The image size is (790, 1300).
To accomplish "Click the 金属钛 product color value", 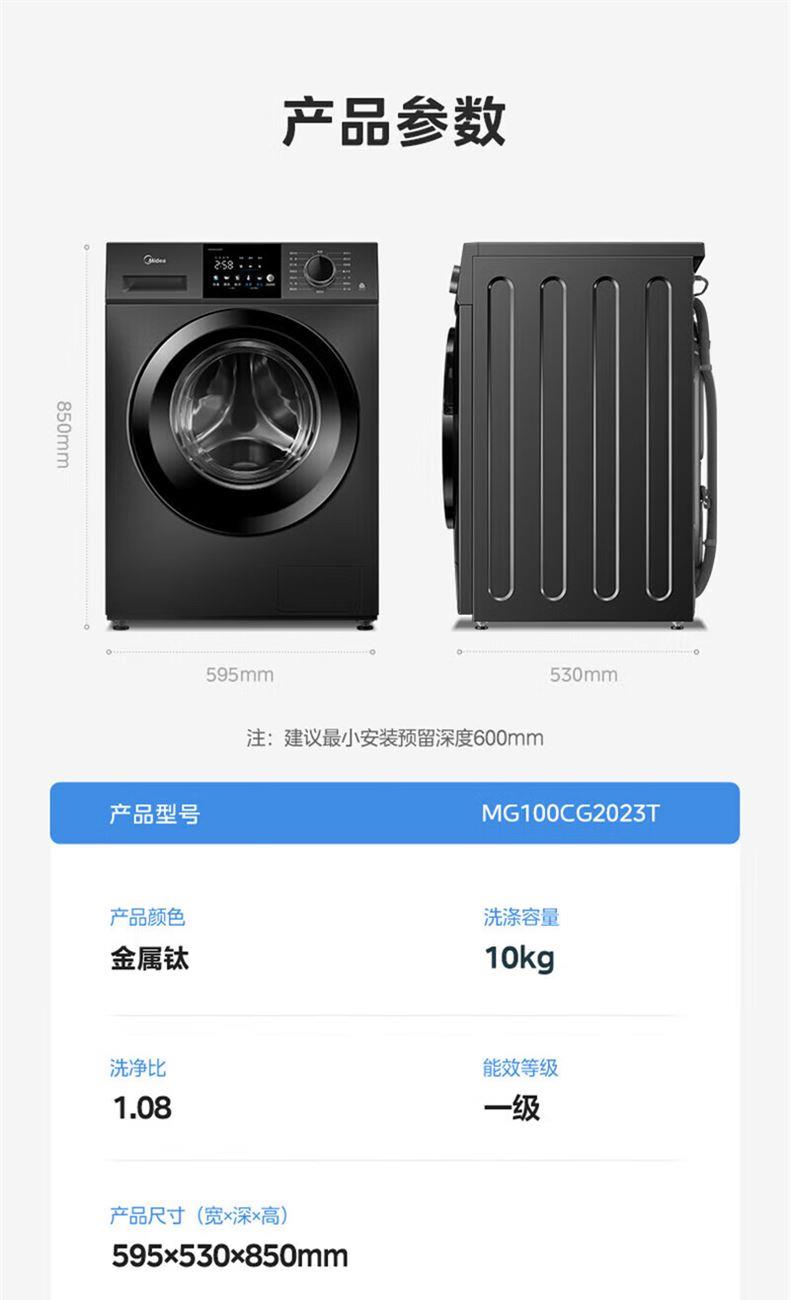I will tap(149, 959).
